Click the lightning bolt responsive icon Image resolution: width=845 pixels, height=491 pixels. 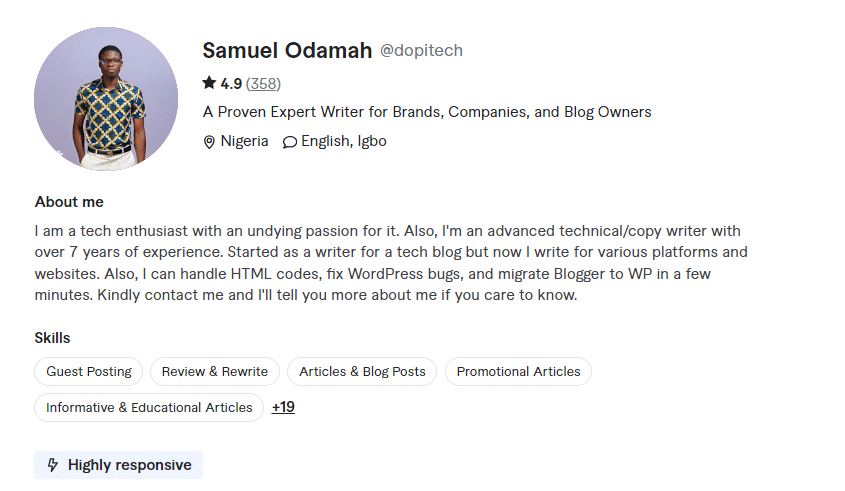pos(53,465)
